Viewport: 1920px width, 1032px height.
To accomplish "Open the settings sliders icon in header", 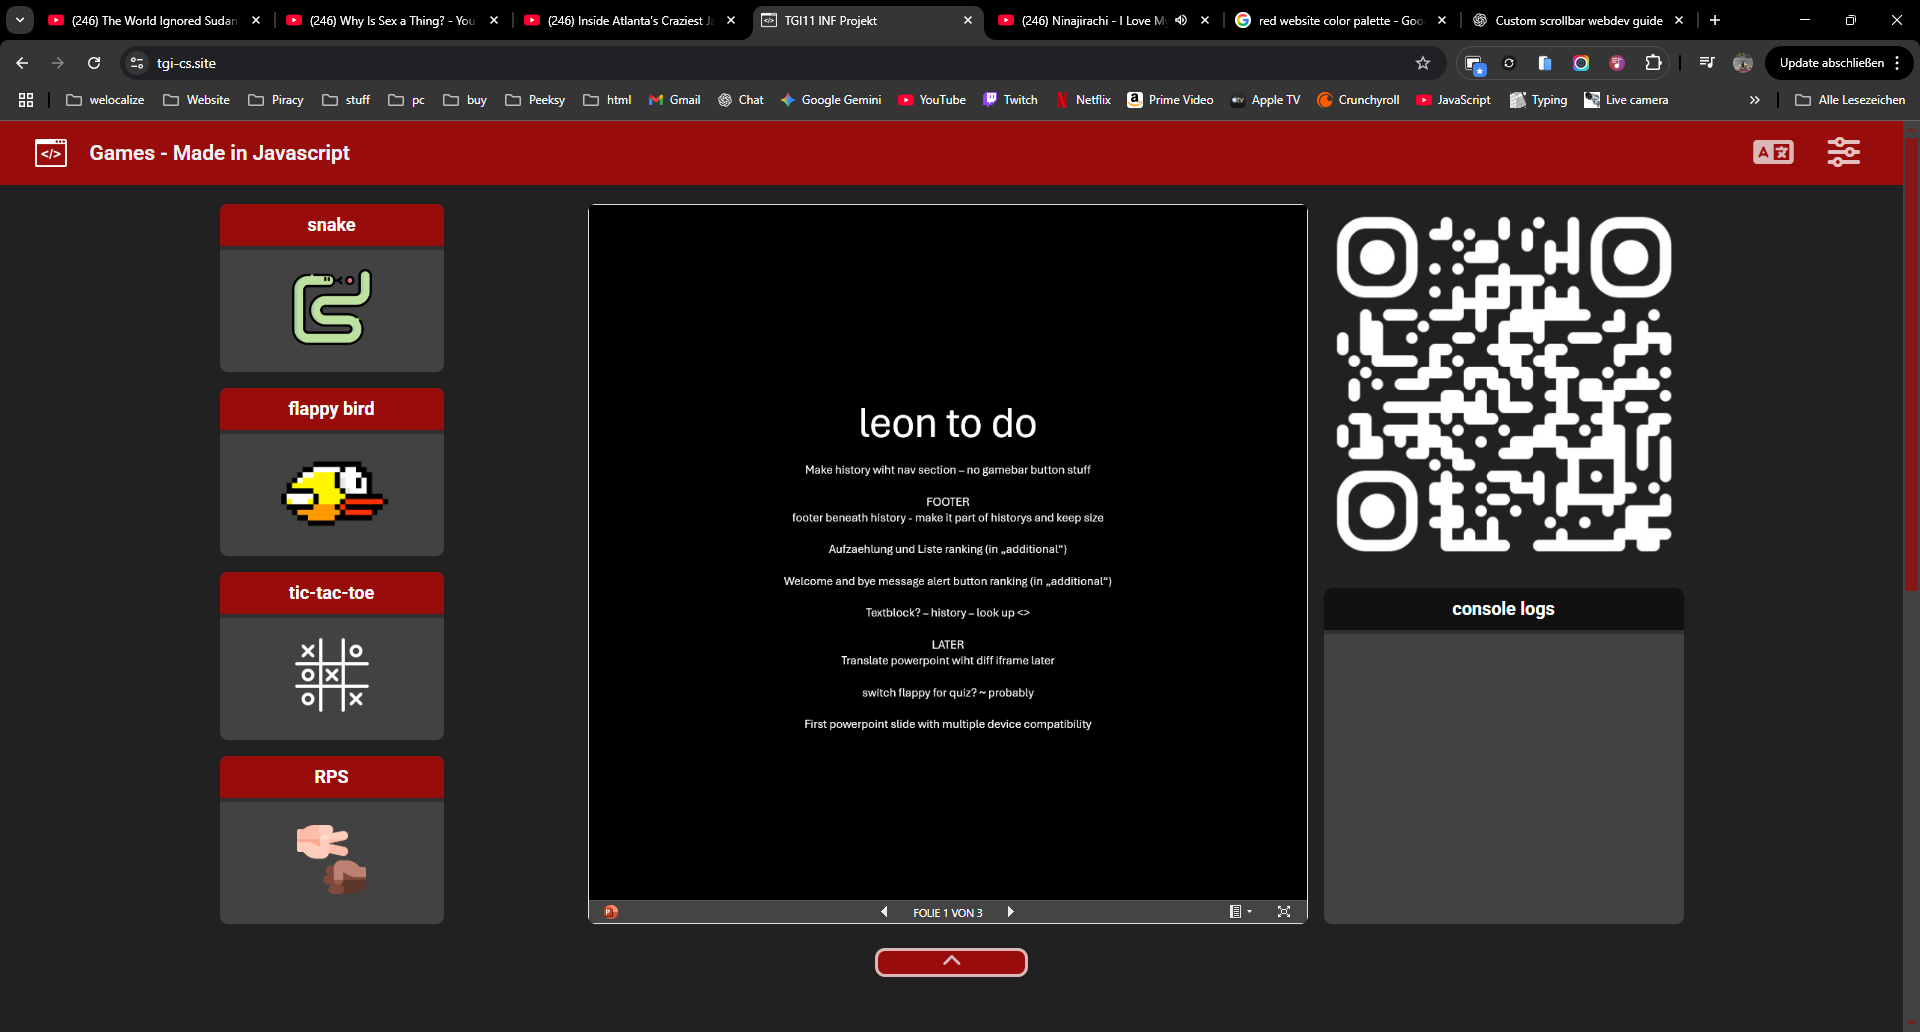I will (x=1843, y=153).
